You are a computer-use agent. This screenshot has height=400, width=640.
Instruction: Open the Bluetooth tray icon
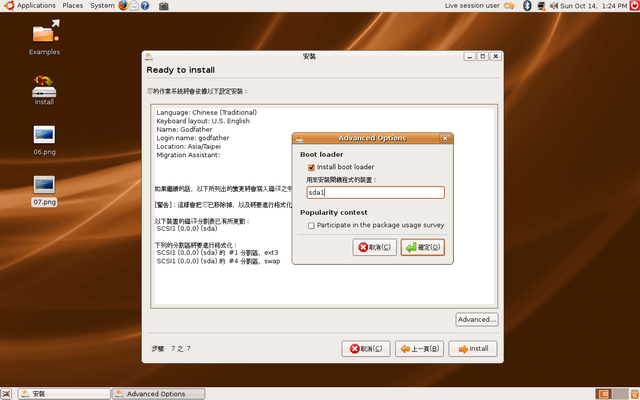coord(527,6)
